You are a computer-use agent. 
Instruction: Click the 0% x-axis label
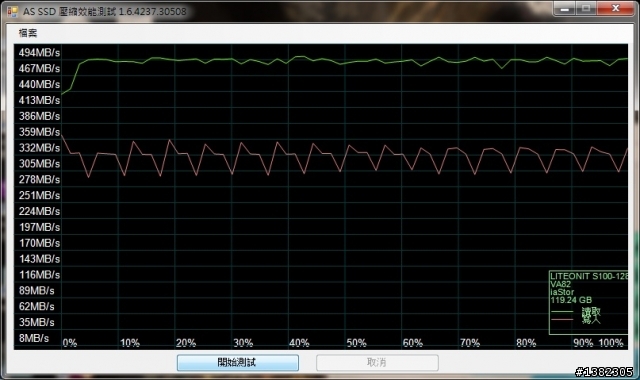[x=70, y=343]
